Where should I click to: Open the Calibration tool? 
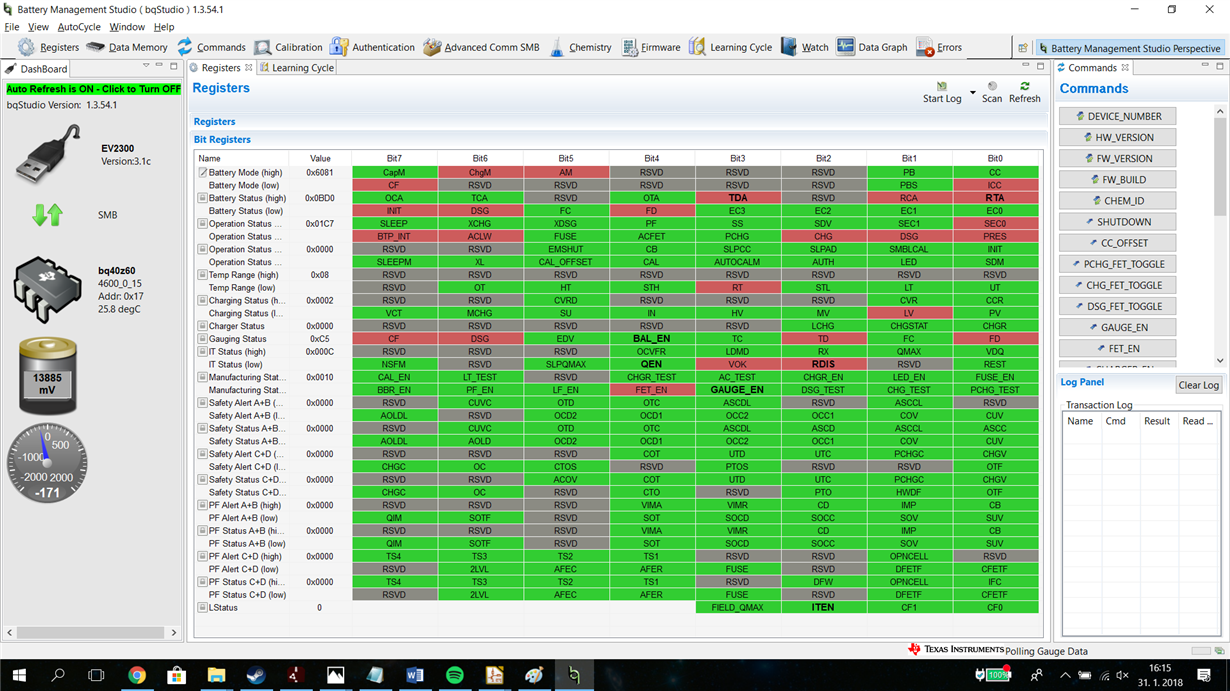click(288, 47)
